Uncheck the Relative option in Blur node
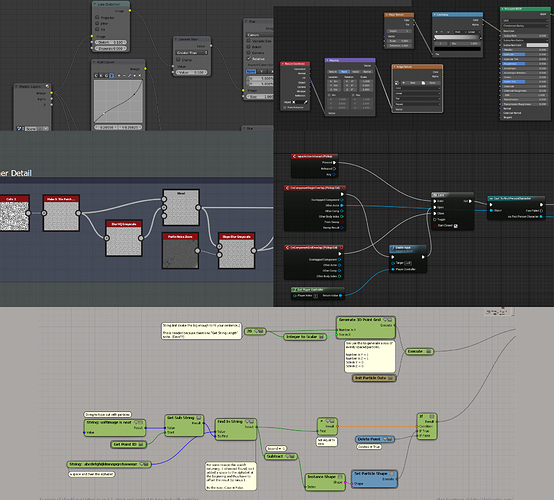Viewport: 554px width, 500px height. pos(248,58)
